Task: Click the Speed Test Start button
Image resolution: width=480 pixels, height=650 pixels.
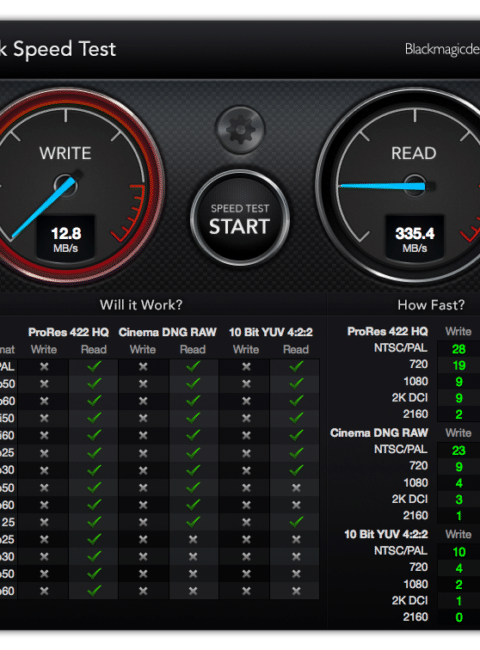Action: pyautogui.click(x=240, y=218)
